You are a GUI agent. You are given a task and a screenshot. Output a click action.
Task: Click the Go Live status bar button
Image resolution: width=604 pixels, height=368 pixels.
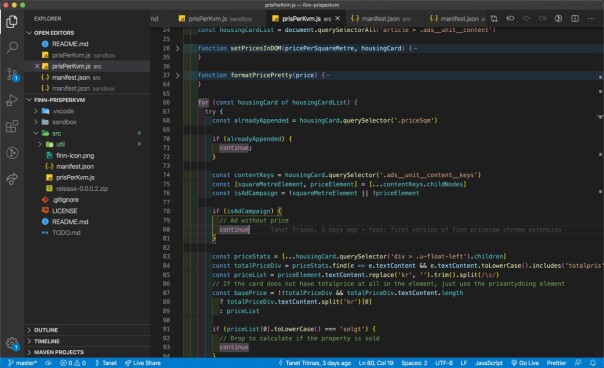(525, 363)
